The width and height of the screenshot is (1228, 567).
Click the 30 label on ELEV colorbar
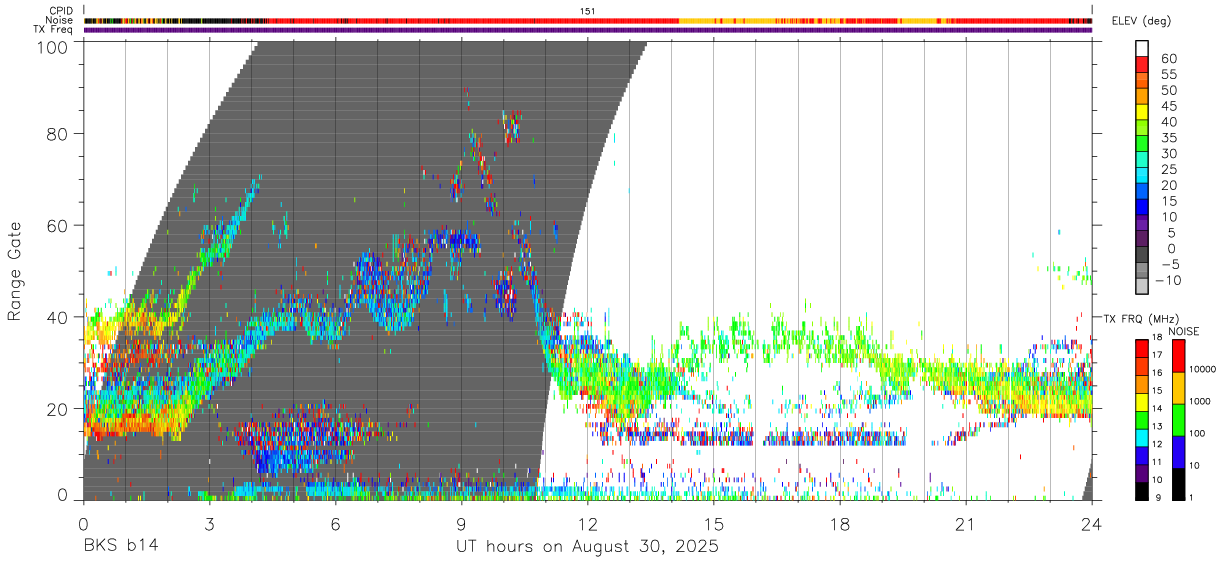coord(1168,153)
